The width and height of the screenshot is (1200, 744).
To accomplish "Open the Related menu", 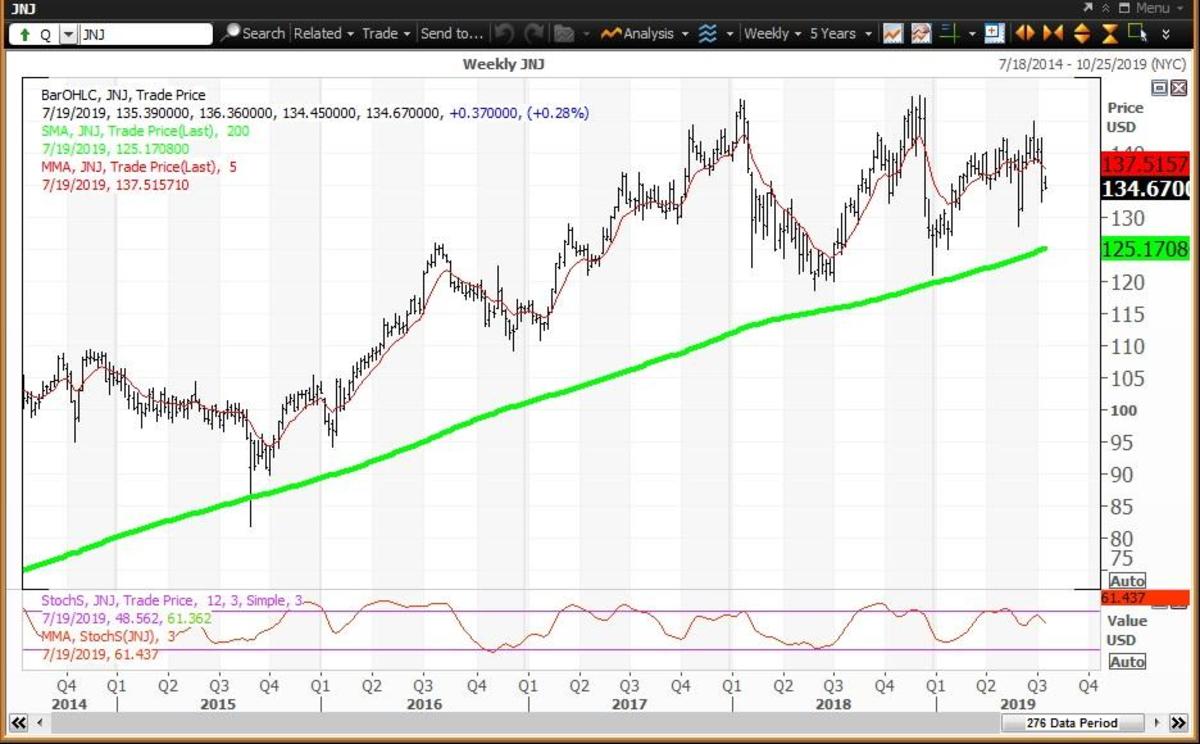I will 324,33.
